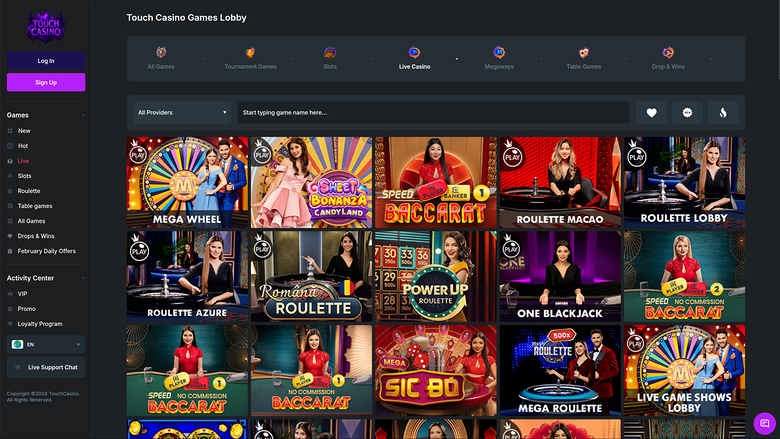
Task: Switch to the Live Casino tab label
Action: [x=414, y=67]
